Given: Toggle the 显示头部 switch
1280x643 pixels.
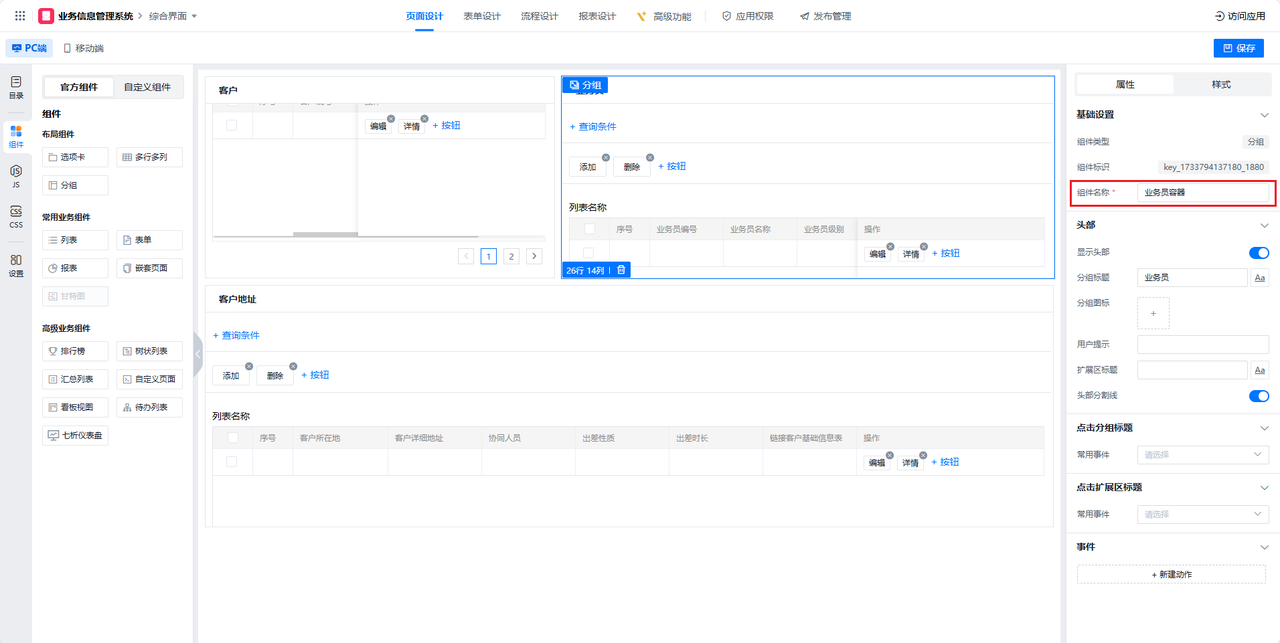Looking at the screenshot, I should 1258,253.
